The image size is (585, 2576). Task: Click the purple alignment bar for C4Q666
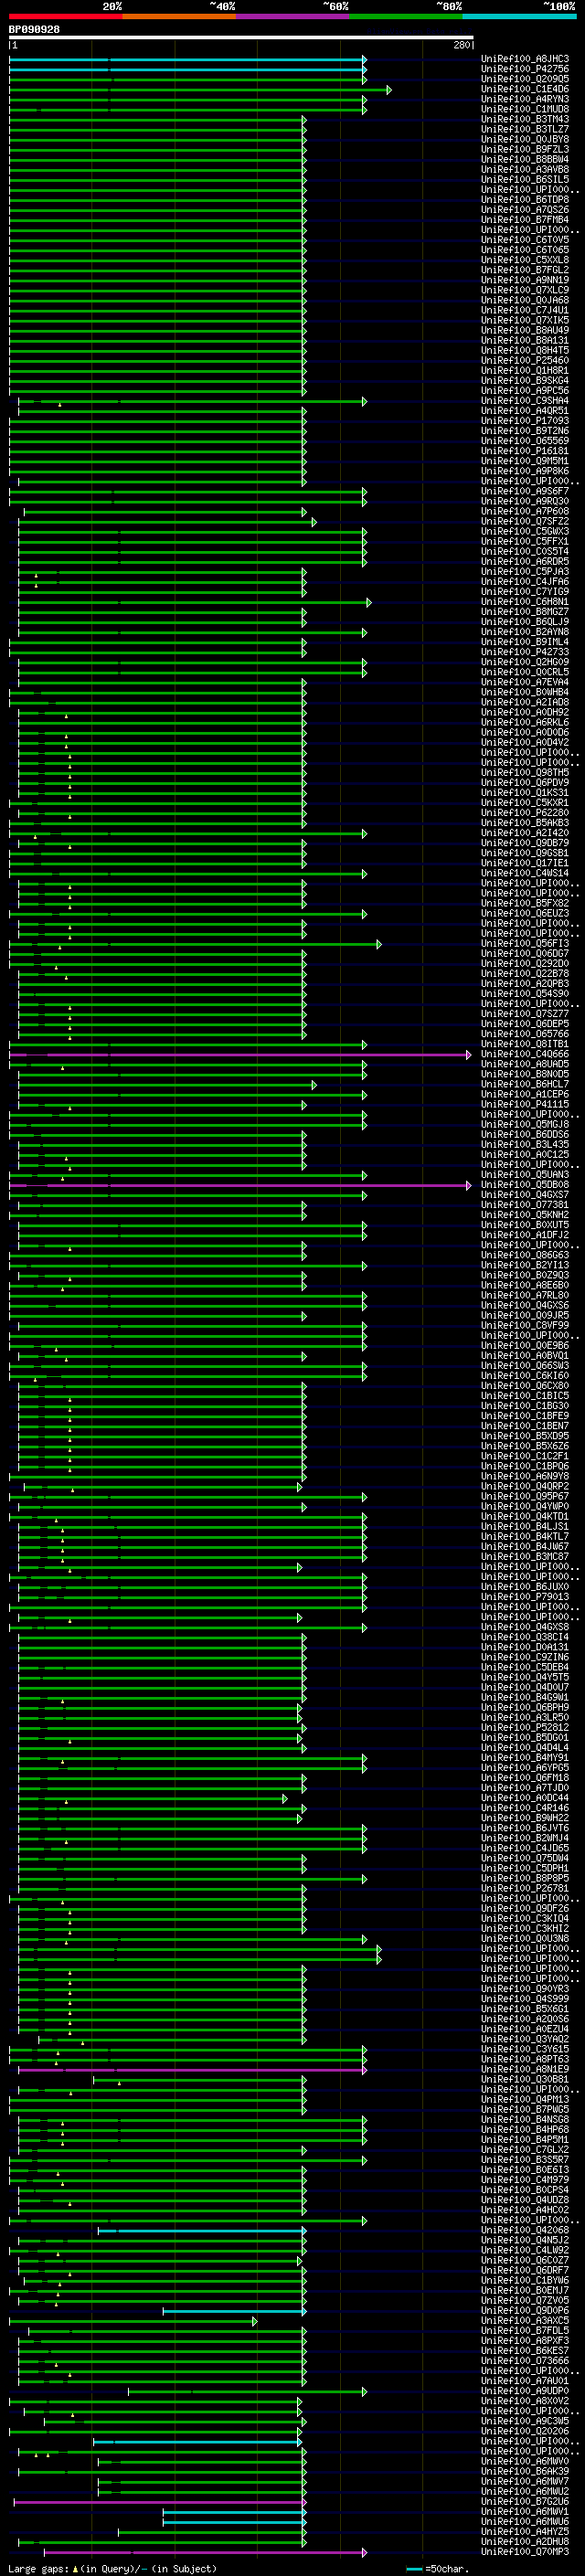tap(239, 1055)
